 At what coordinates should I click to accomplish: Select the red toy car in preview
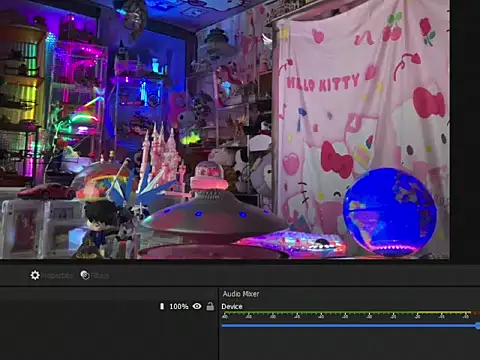coord(47,192)
